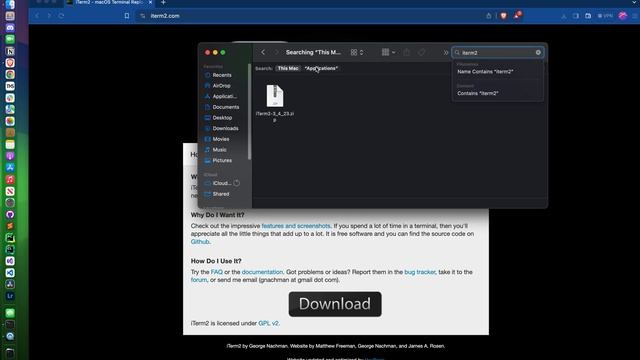The width and height of the screenshot is (640, 360).
Task: Open Lightroom from the Dock
Action: click(x=10, y=296)
